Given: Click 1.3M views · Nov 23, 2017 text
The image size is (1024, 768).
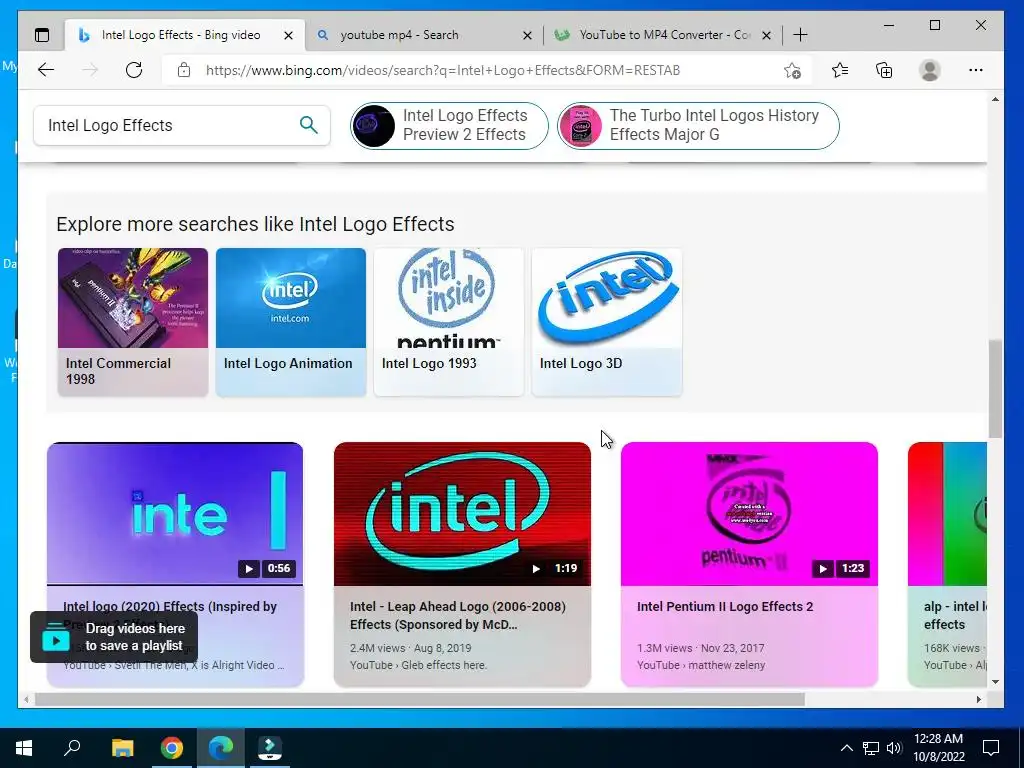Looking at the screenshot, I should (x=701, y=648).
